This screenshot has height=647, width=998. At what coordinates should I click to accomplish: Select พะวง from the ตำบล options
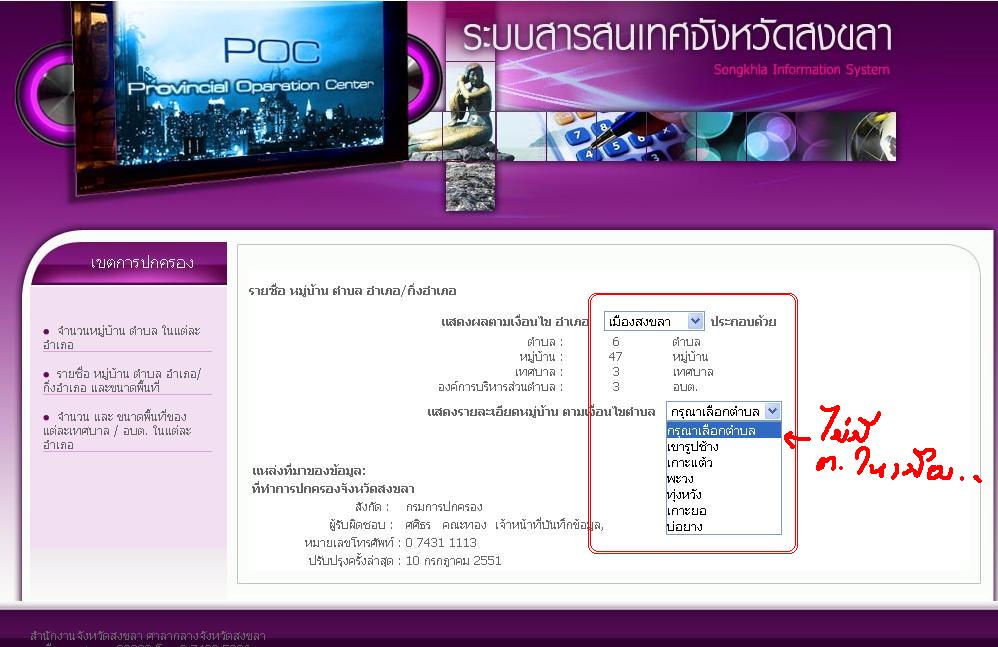[724, 478]
